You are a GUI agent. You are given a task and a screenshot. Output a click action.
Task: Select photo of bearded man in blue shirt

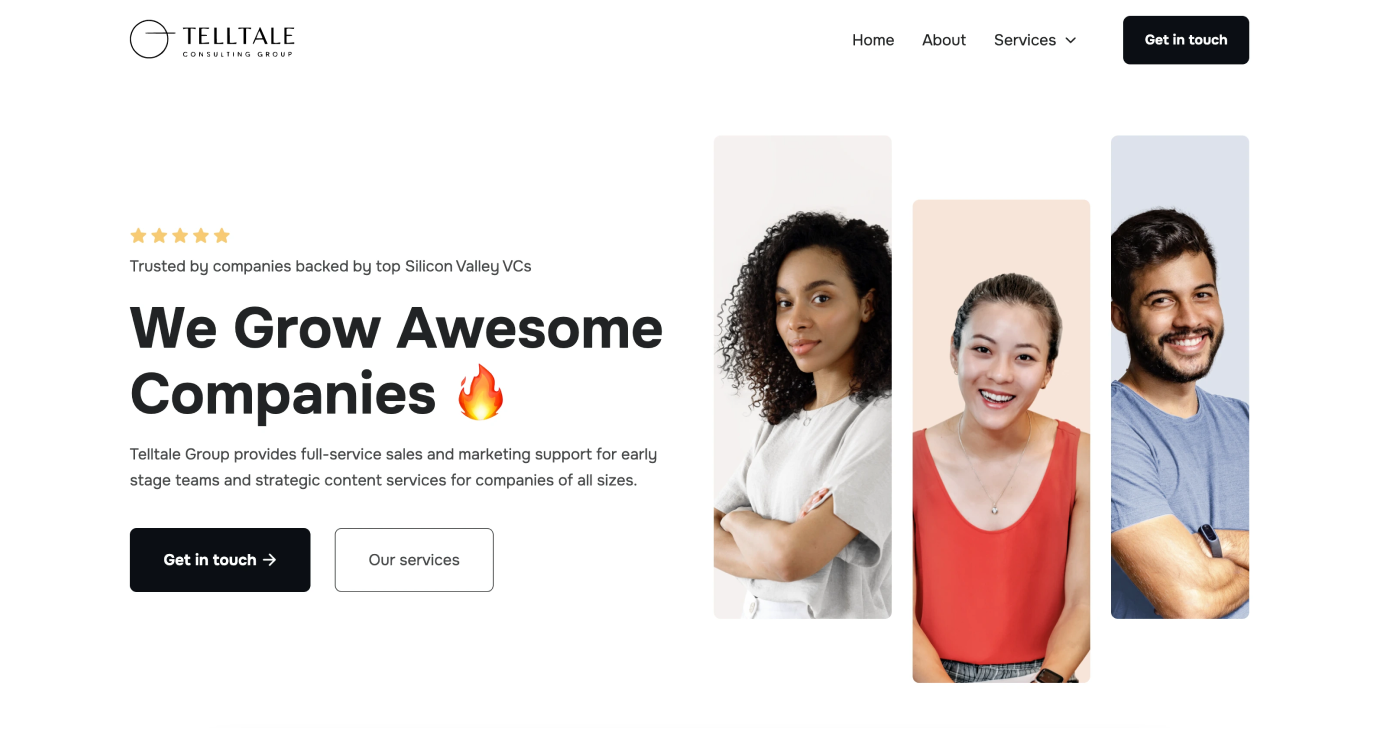pyautogui.click(x=1180, y=377)
